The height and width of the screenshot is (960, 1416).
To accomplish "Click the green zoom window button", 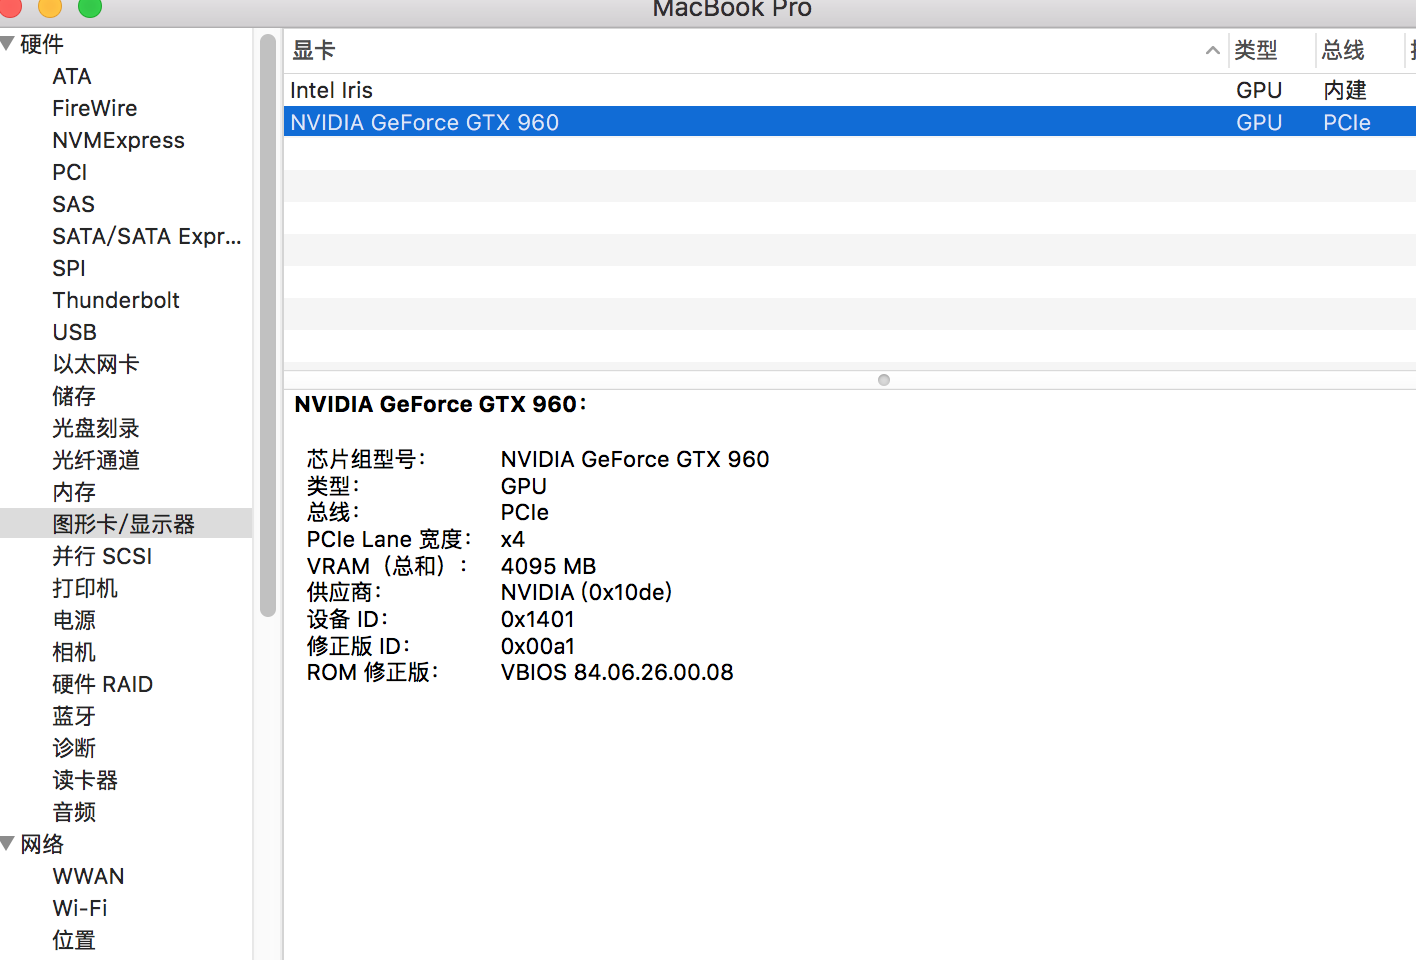I will coord(90,7).
